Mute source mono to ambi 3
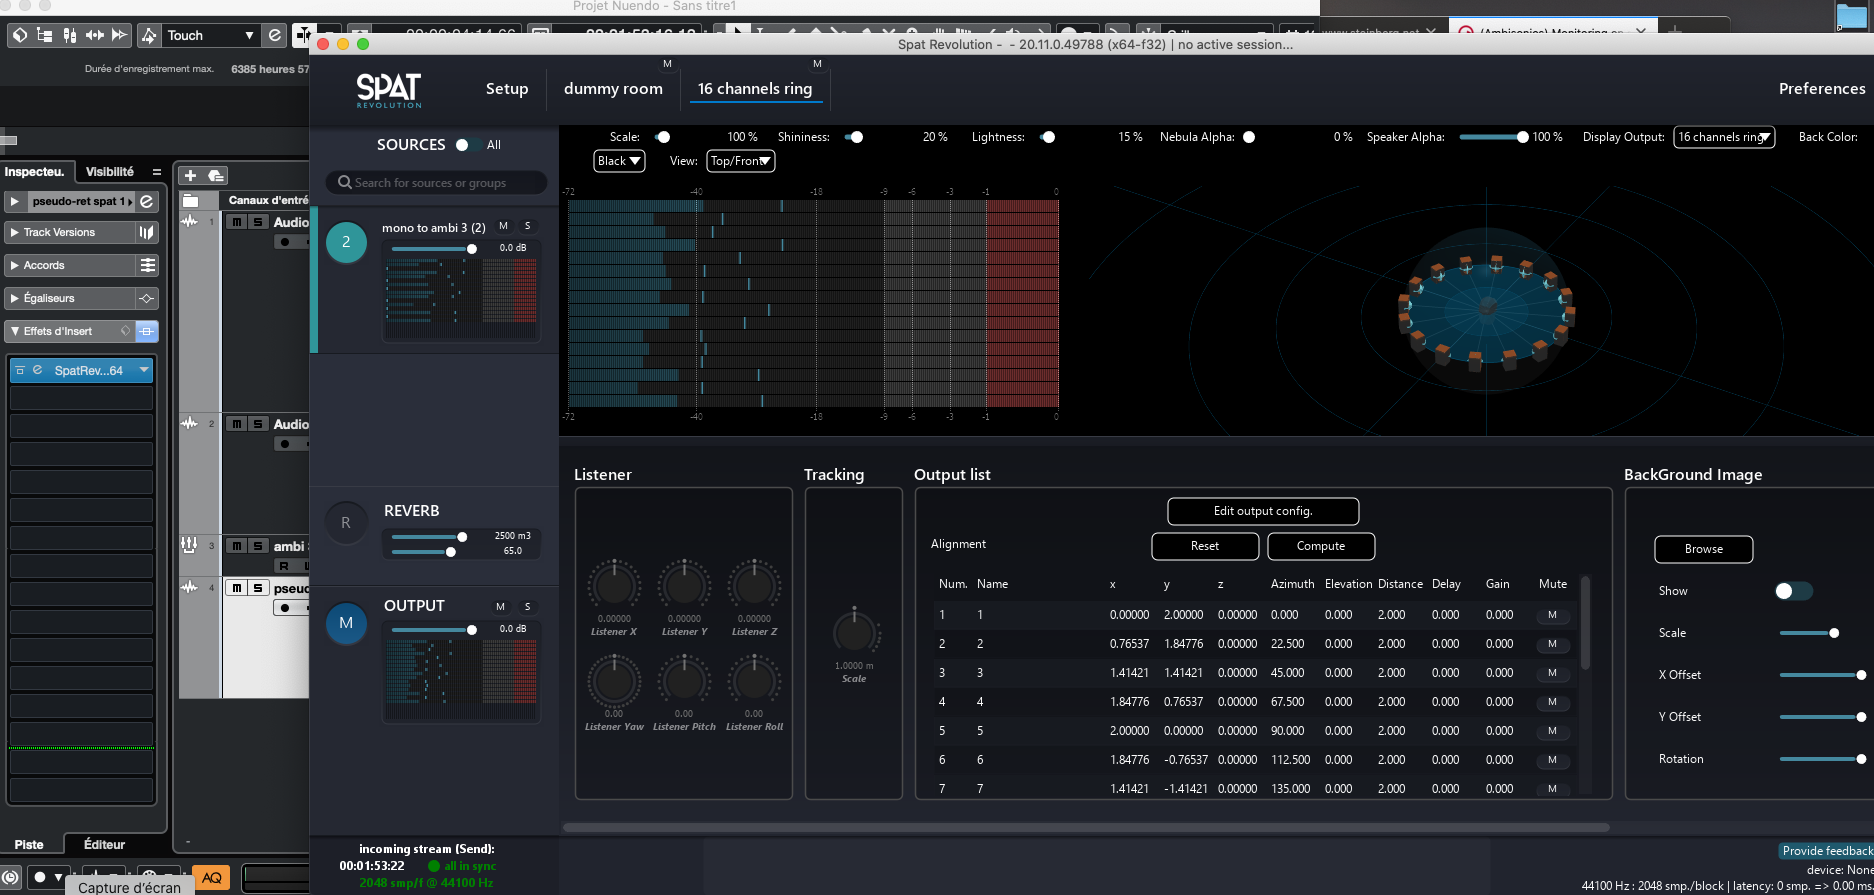The width and height of the screenshot is (1874, 895). coord(503,226)
